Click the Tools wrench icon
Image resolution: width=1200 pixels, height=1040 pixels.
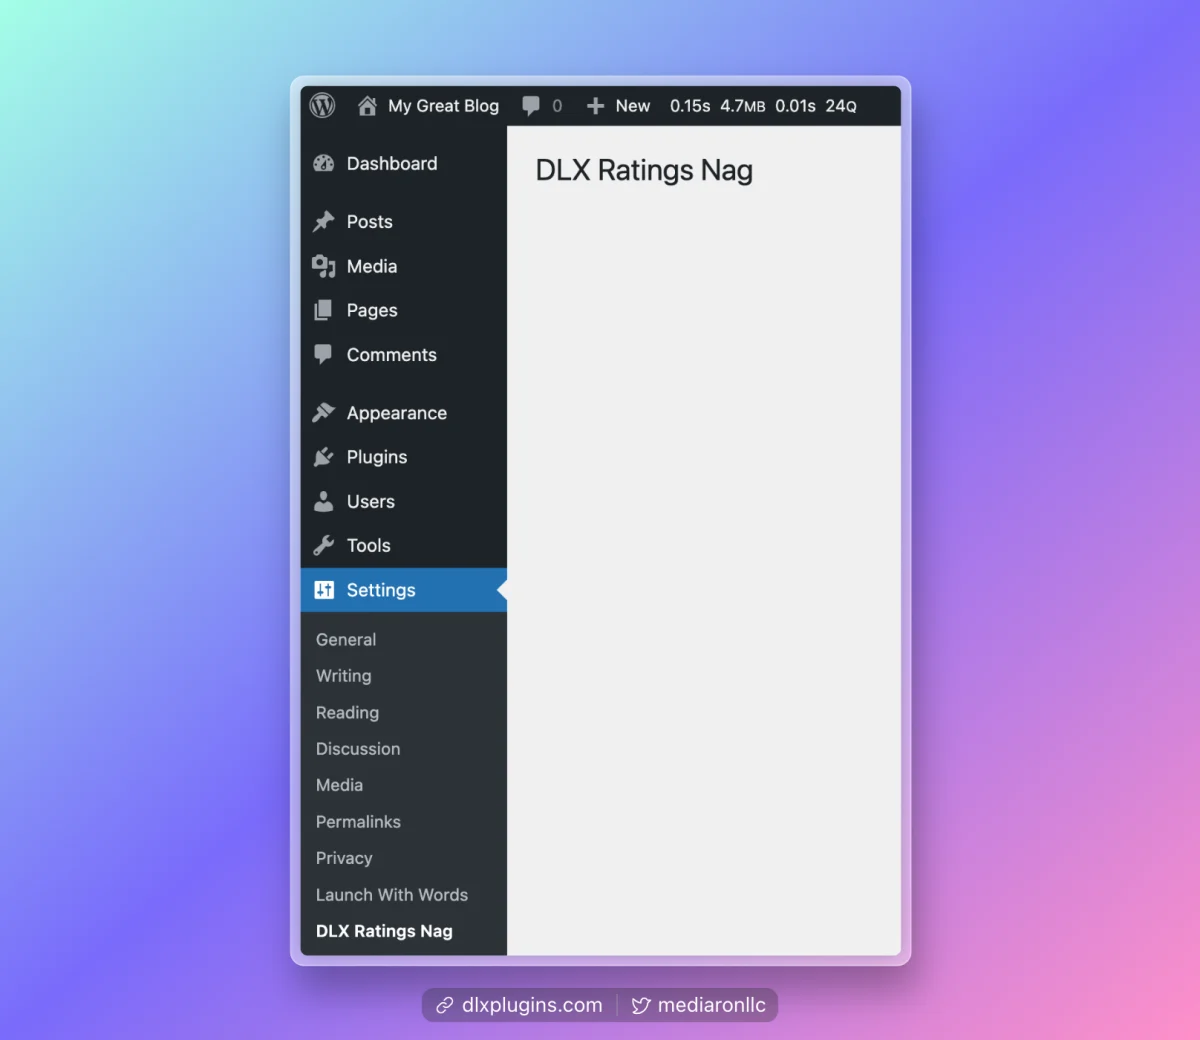323,545
